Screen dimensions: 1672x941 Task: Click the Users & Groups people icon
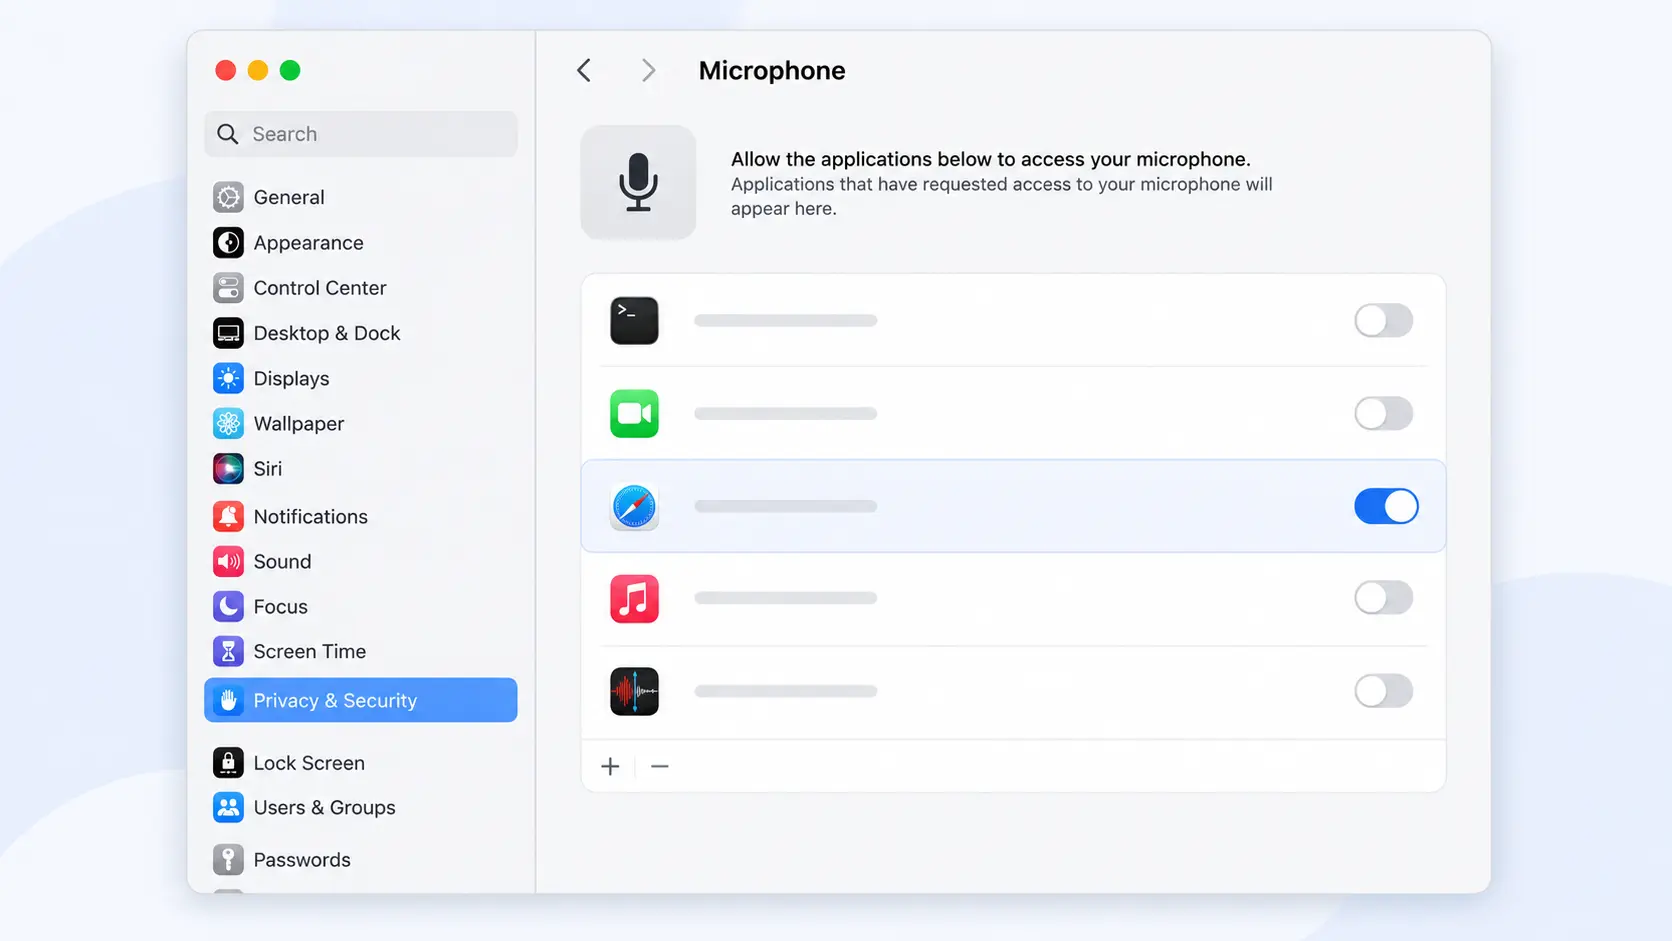tap(228, 807)
